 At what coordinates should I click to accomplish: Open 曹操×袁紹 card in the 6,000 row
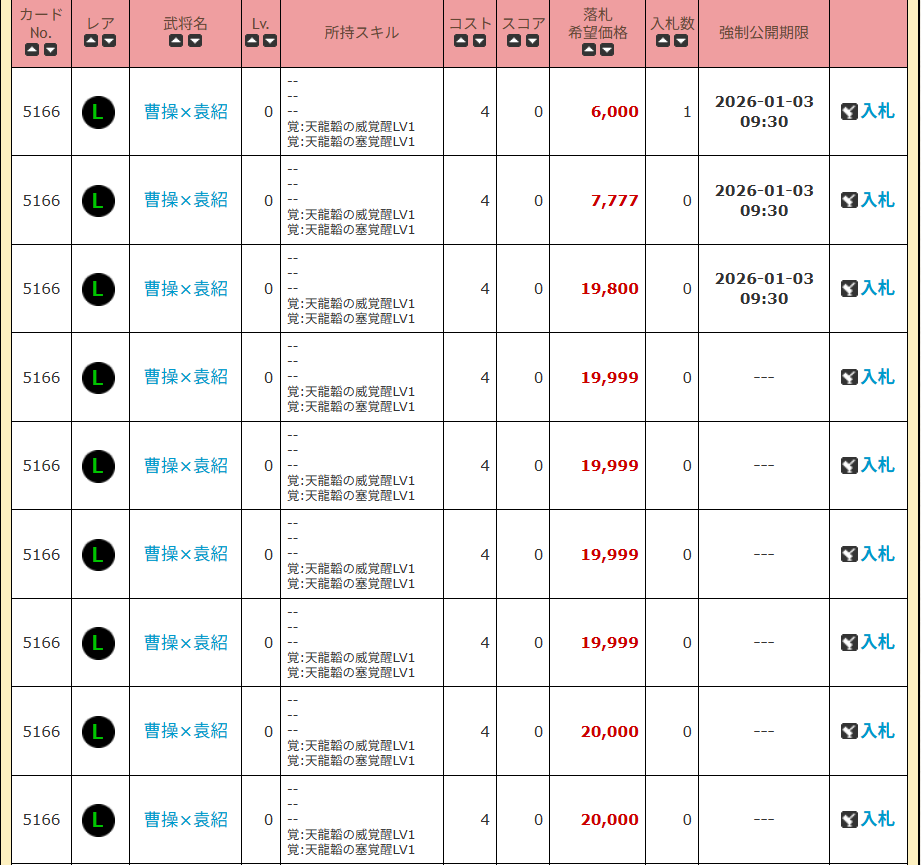(x=186, y=112)
